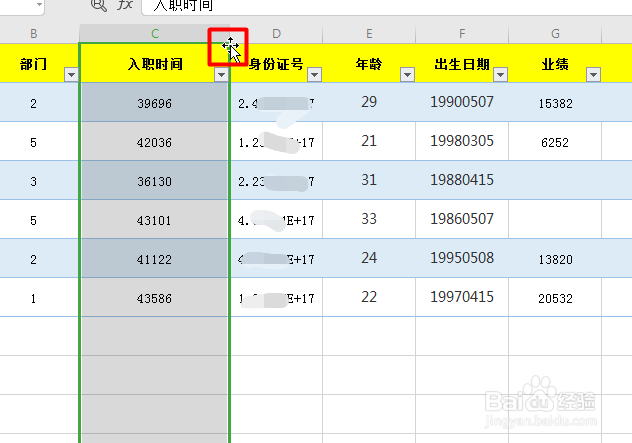
Task: Expand the name box dropdown arrow
Action: click(39, 5)
